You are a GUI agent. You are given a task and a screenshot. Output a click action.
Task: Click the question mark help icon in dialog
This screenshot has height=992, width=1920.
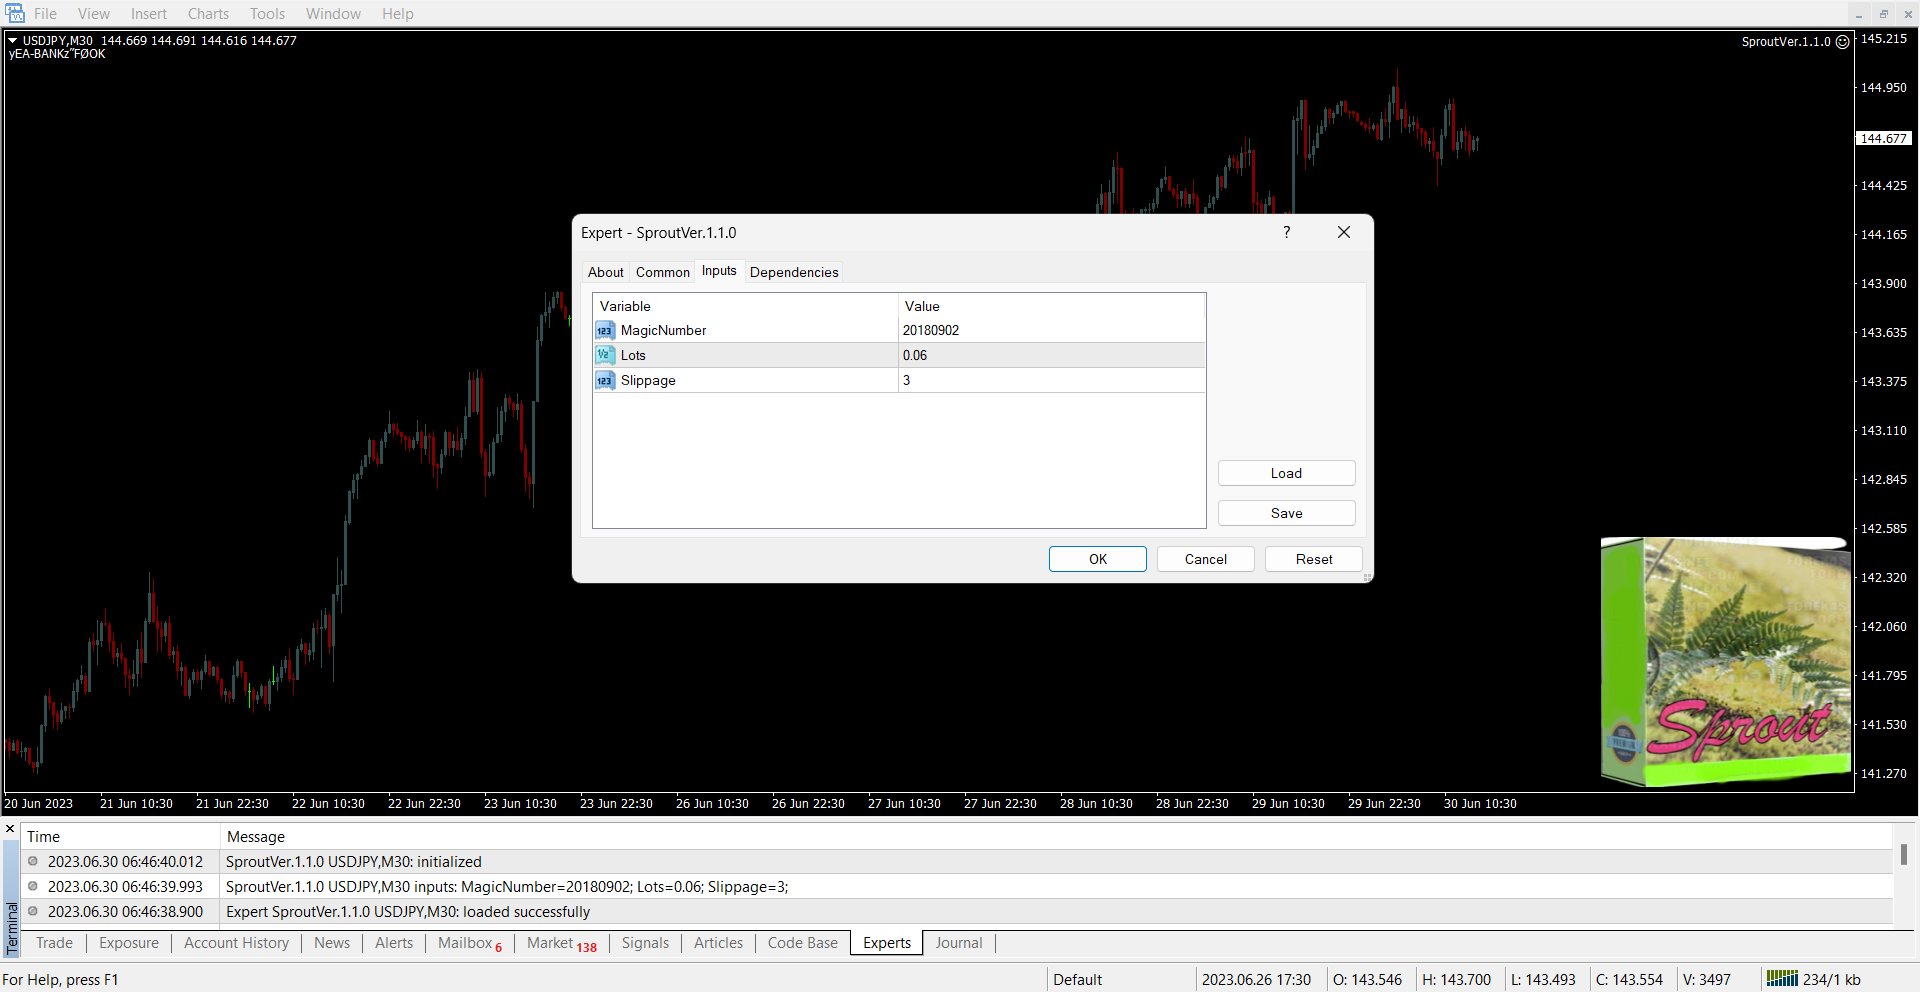[1286, 232]
